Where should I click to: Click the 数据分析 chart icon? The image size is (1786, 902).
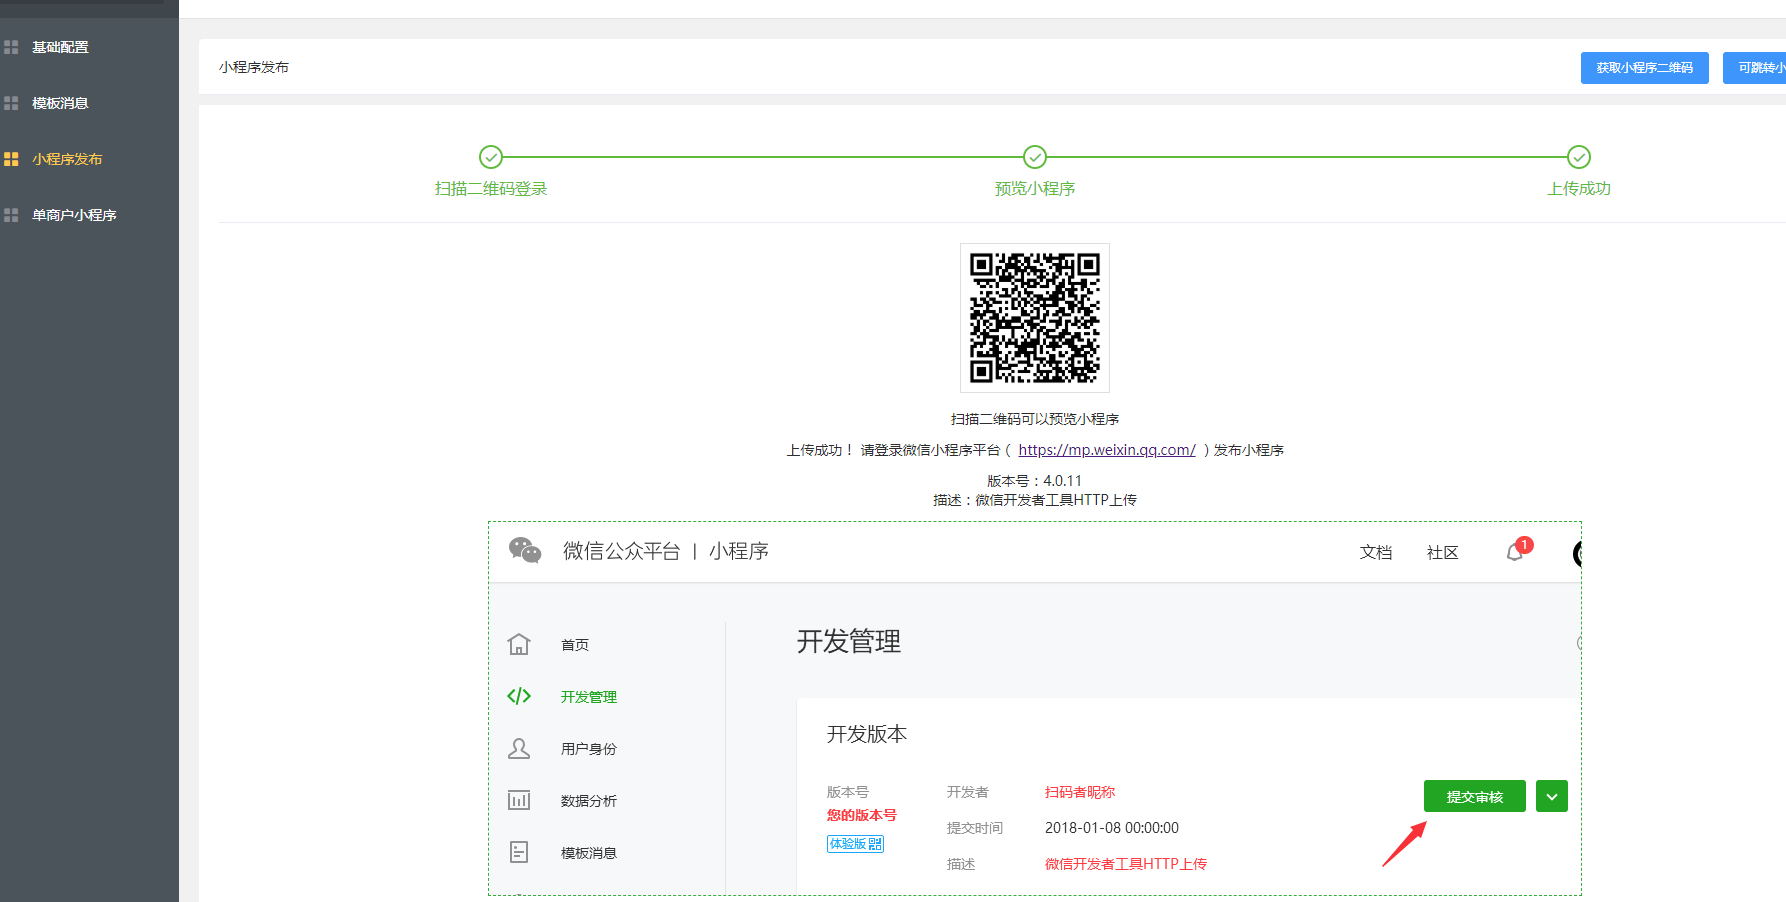click(519, 800)
